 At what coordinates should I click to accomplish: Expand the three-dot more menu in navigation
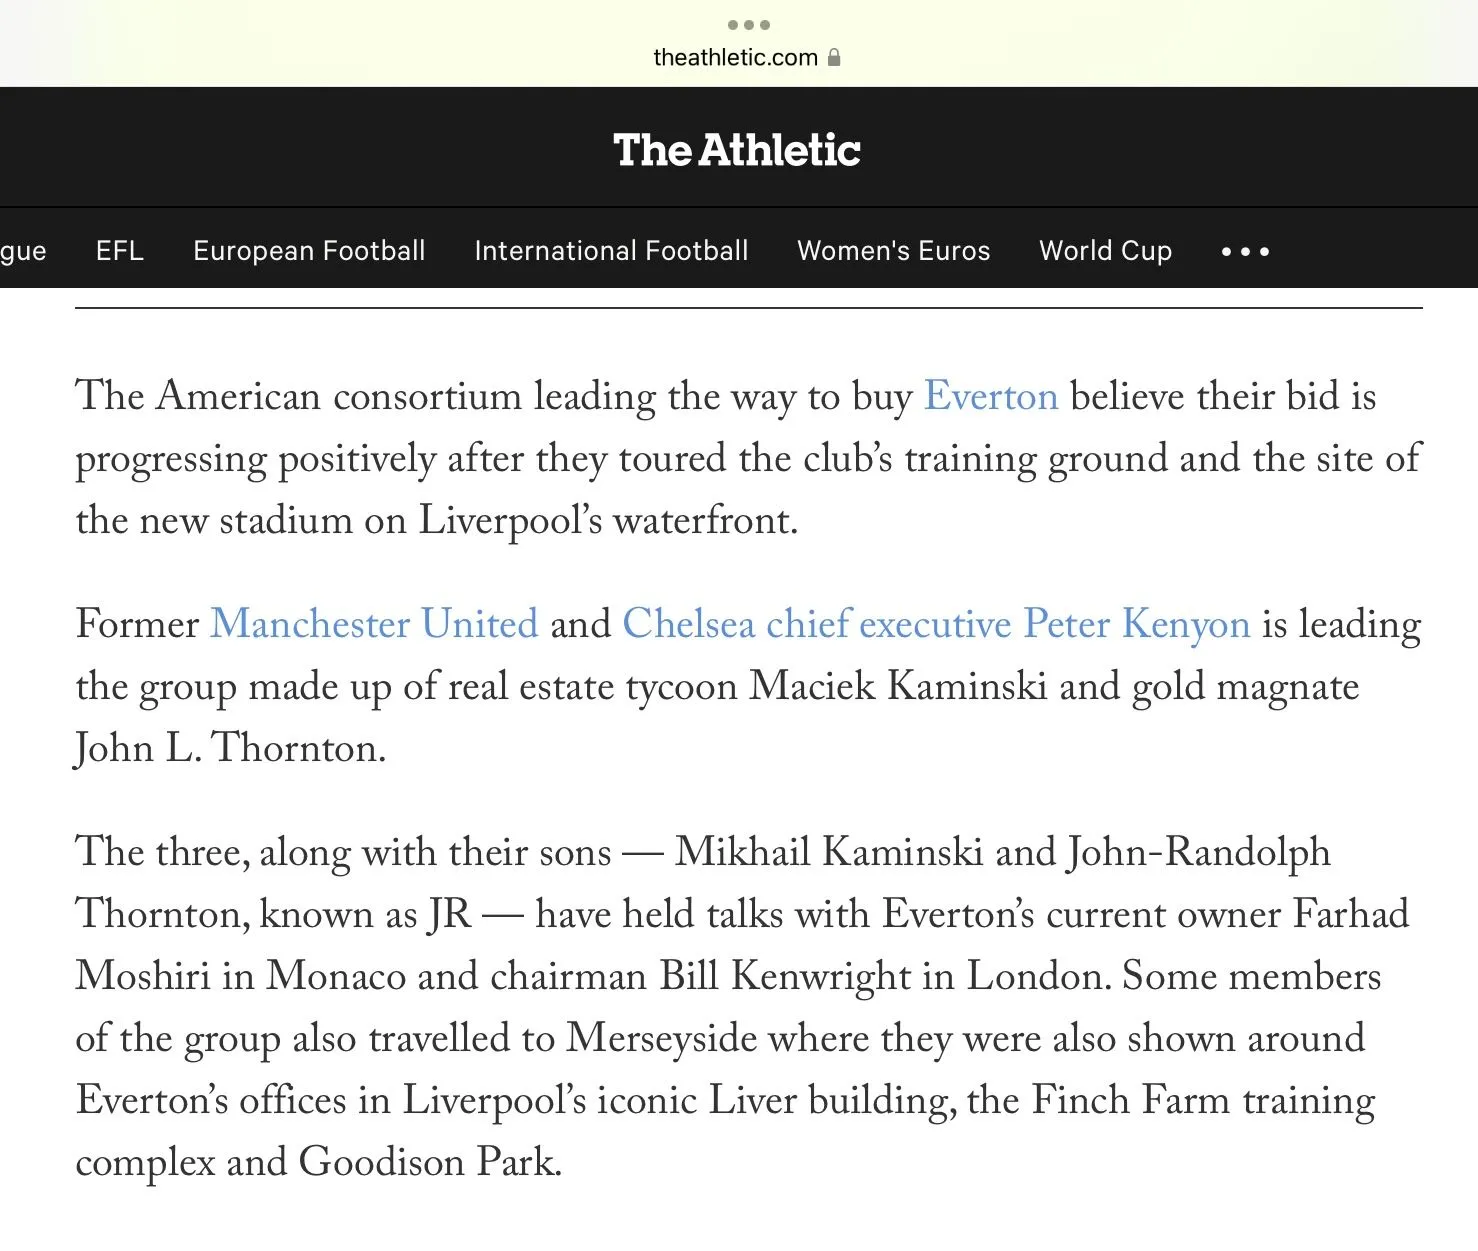(1245, 251)
